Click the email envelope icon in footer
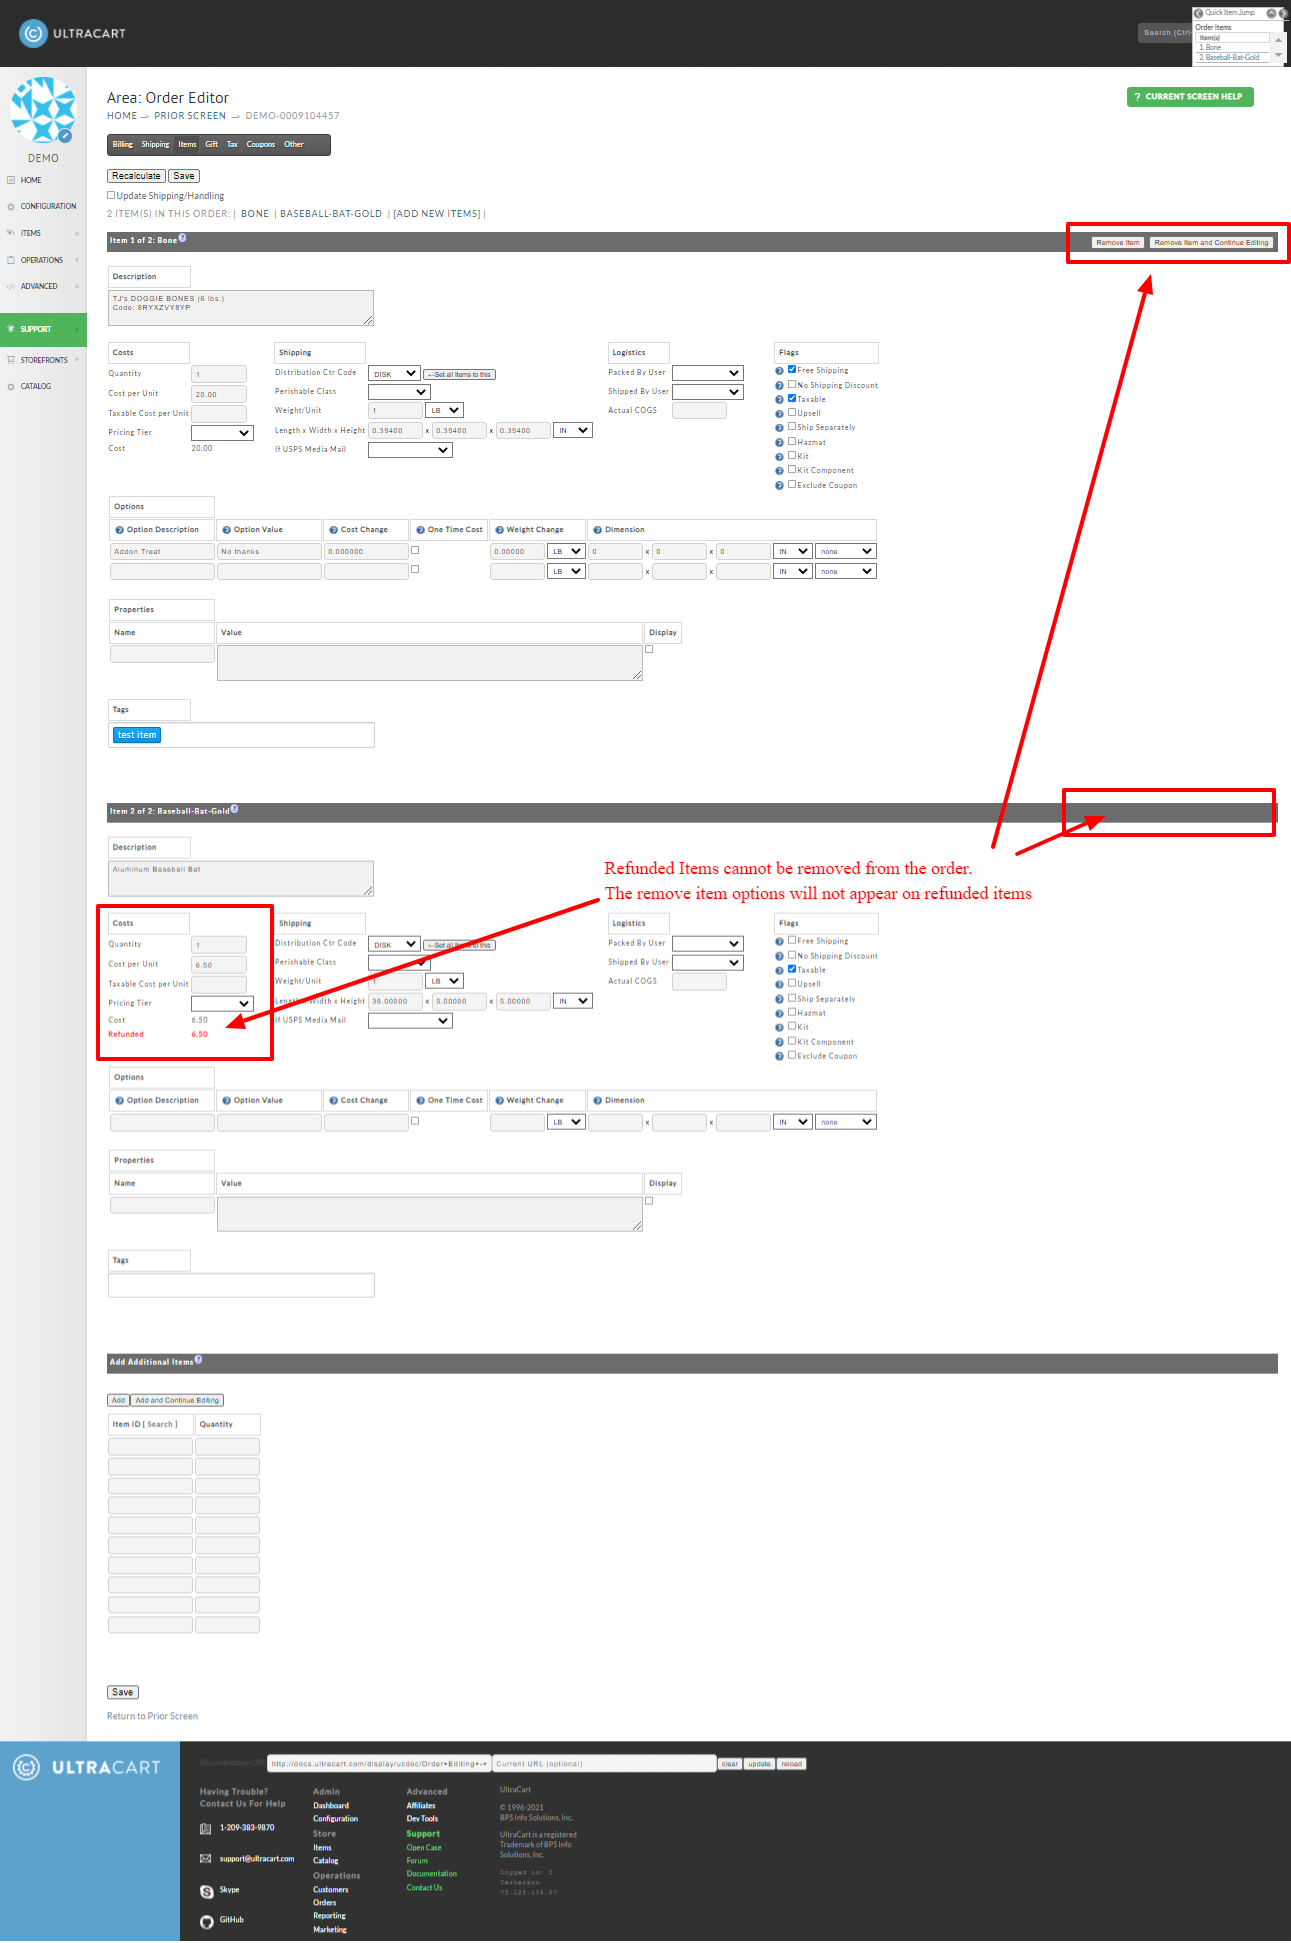Viewport: 1291px width, 1943px height. [206, 1858]
